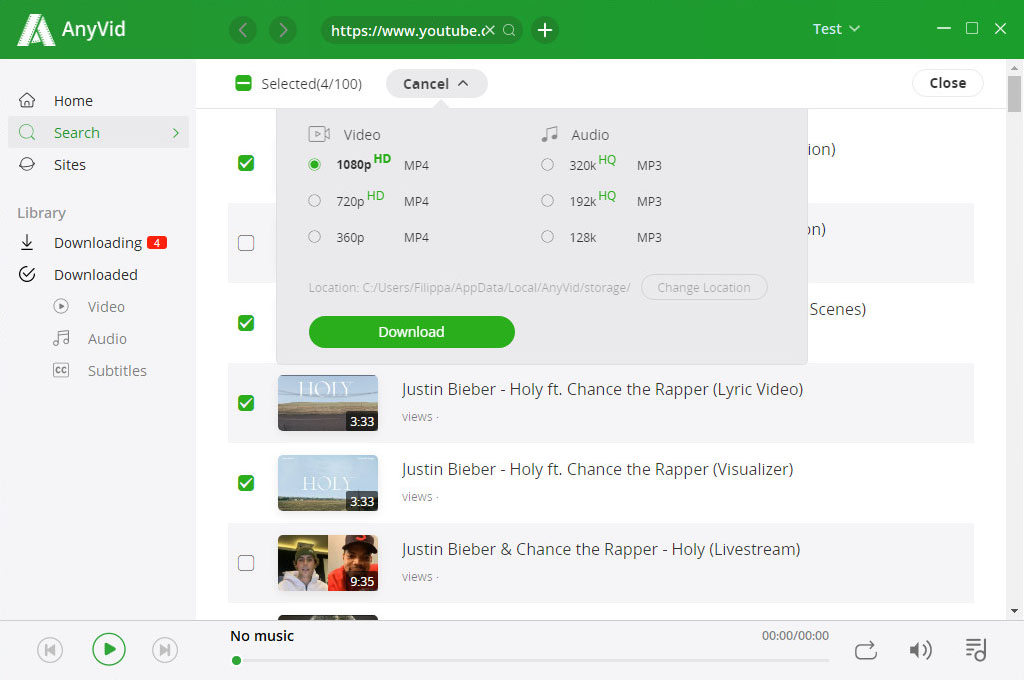Image resolution: width=1024 pixels, height=680 pixels.
Task: Click the scrollbar down arrow
Action: coord(1014,611)
